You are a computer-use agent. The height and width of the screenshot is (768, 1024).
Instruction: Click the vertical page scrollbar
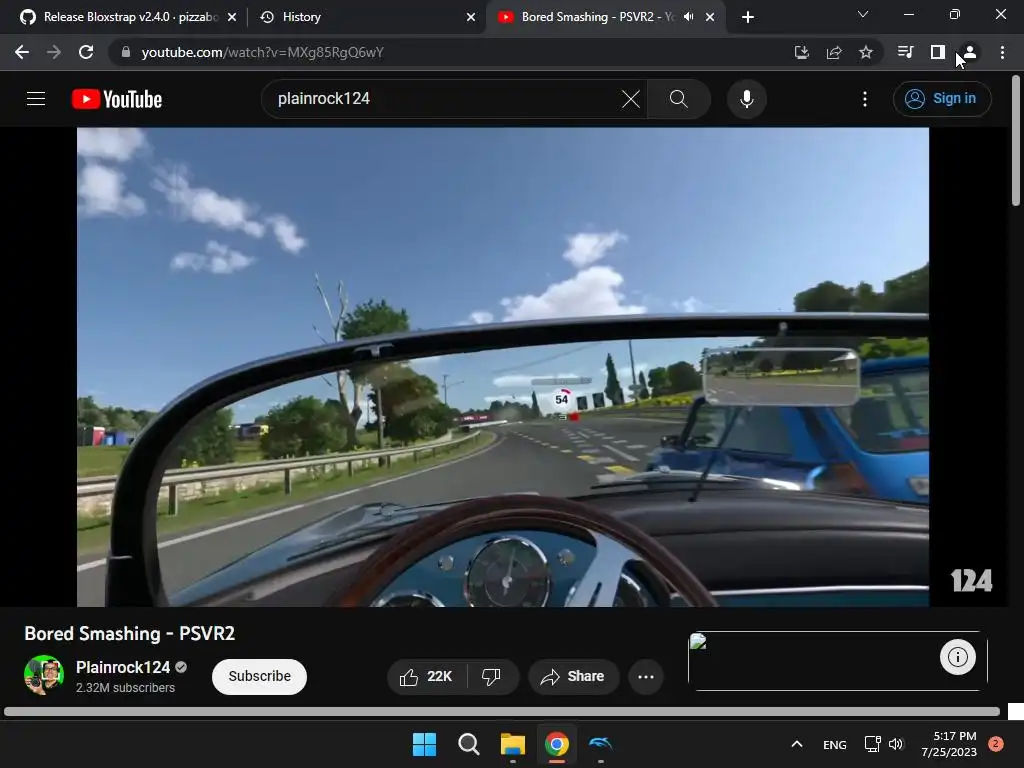pos(1016,140)
